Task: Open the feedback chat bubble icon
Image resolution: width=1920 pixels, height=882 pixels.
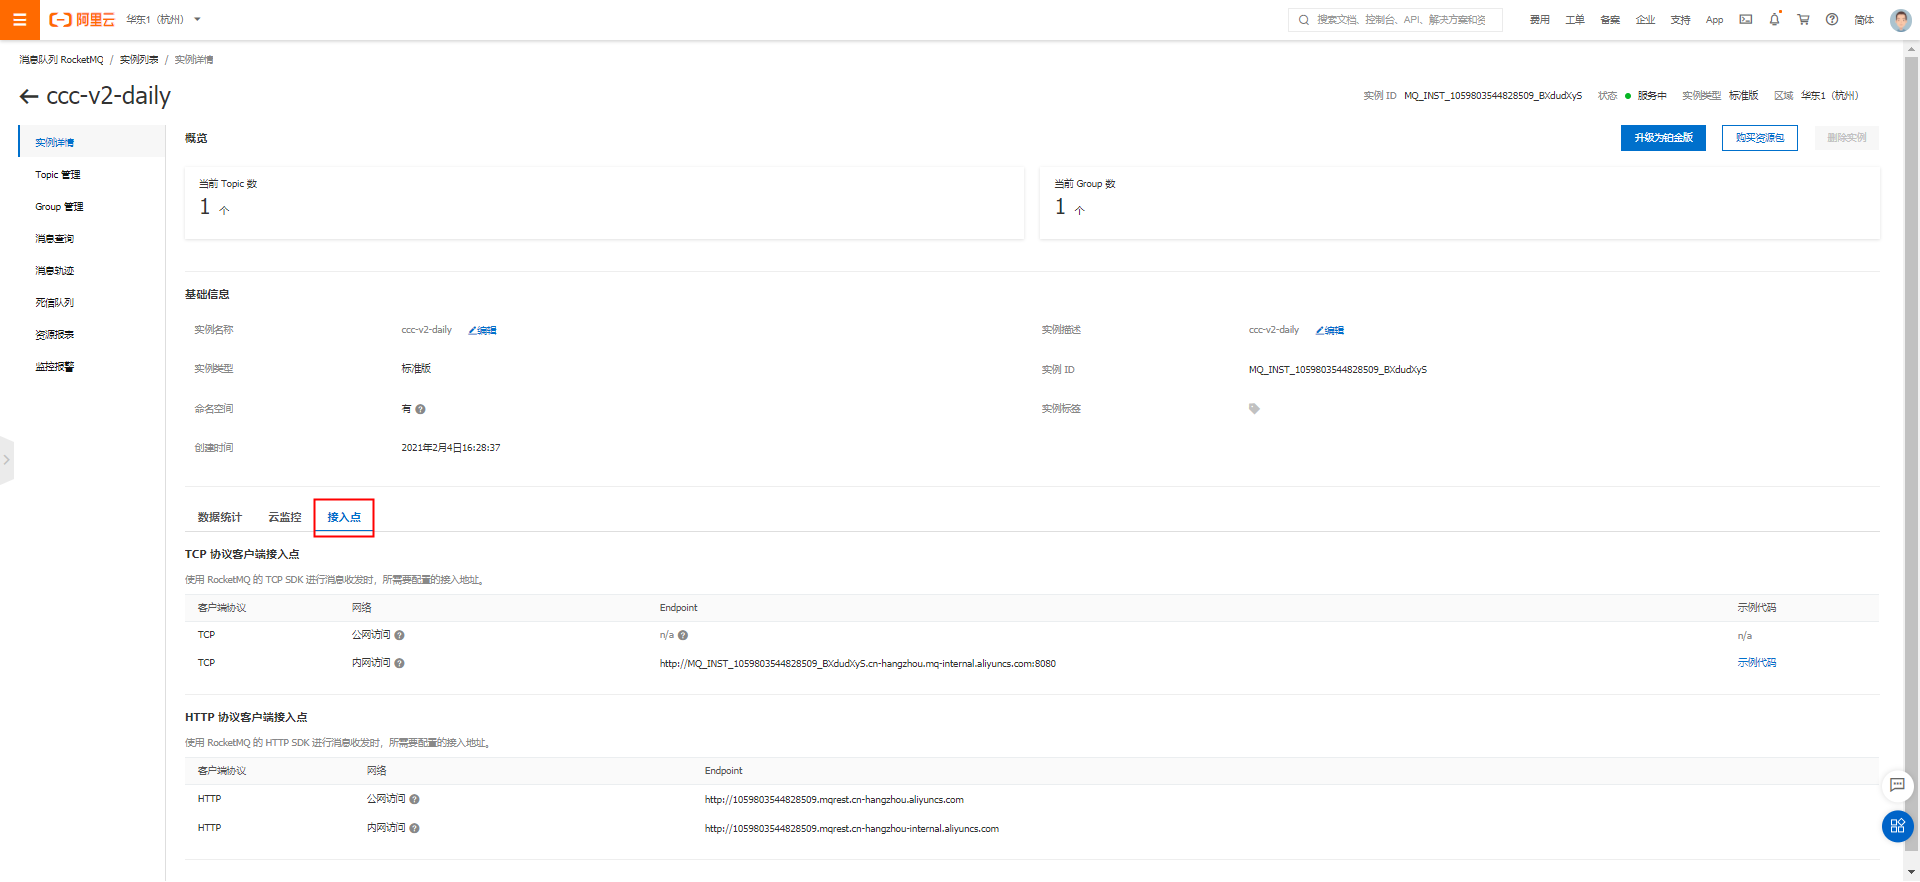Action: (1897, 785)
